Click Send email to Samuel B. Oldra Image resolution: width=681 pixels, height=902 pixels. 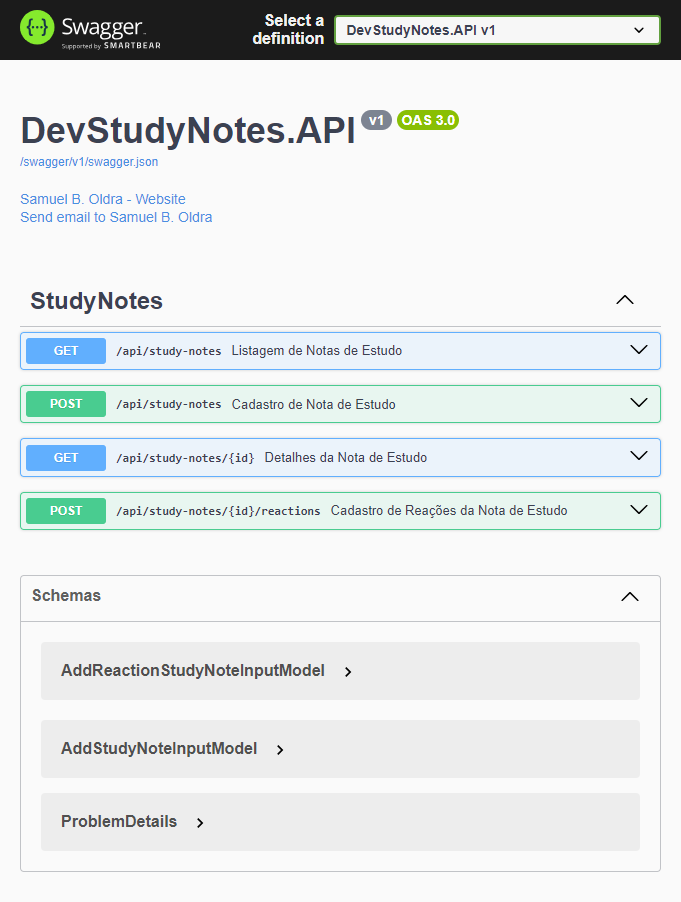116,217
